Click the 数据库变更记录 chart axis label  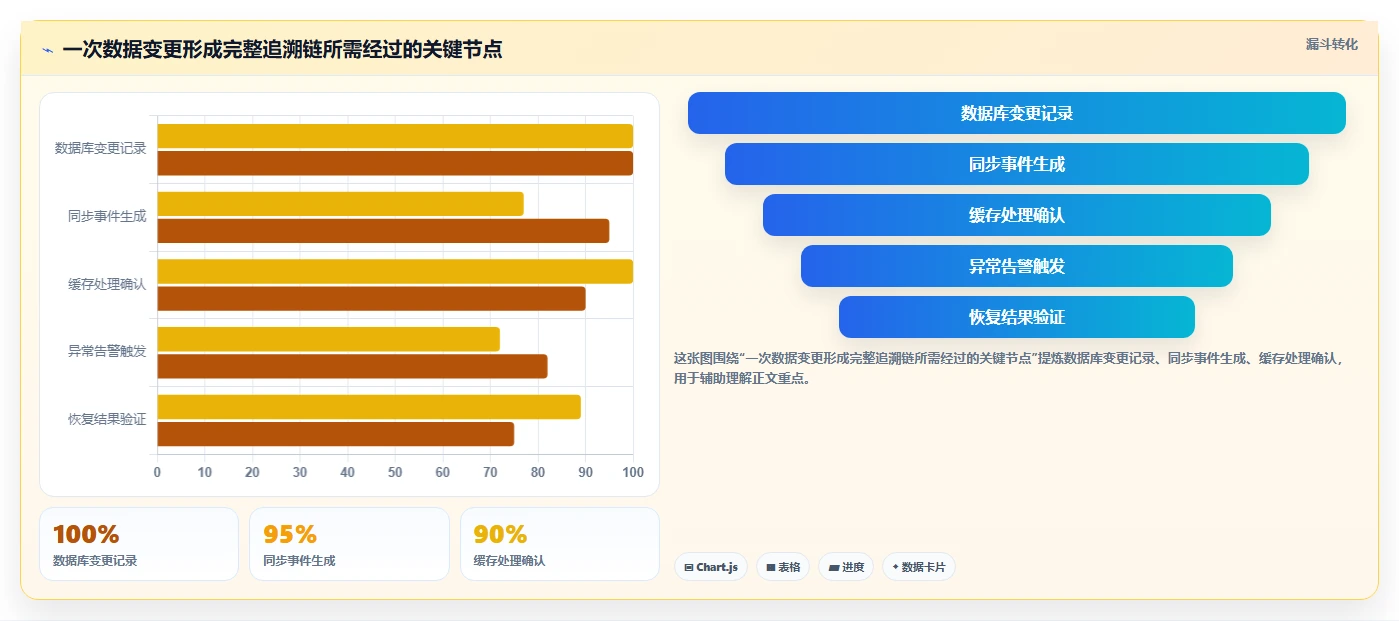(100, 149)
